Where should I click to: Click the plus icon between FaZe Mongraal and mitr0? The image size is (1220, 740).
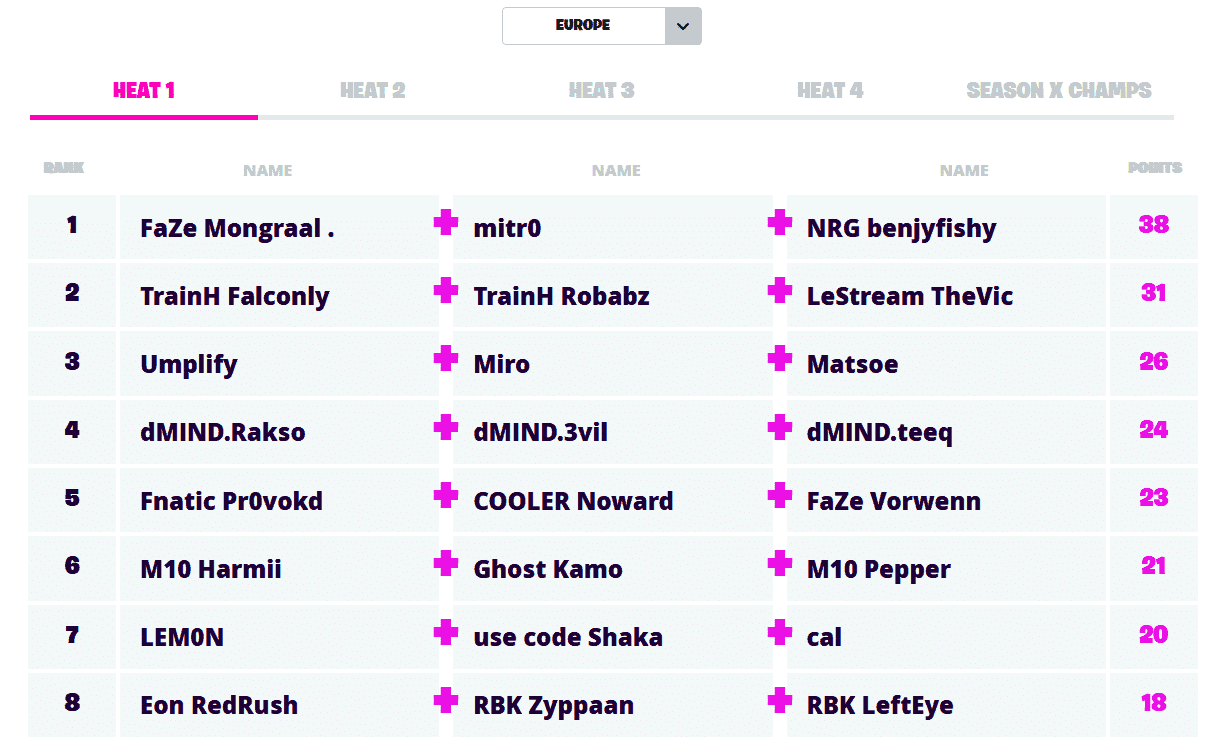[446, 223]
